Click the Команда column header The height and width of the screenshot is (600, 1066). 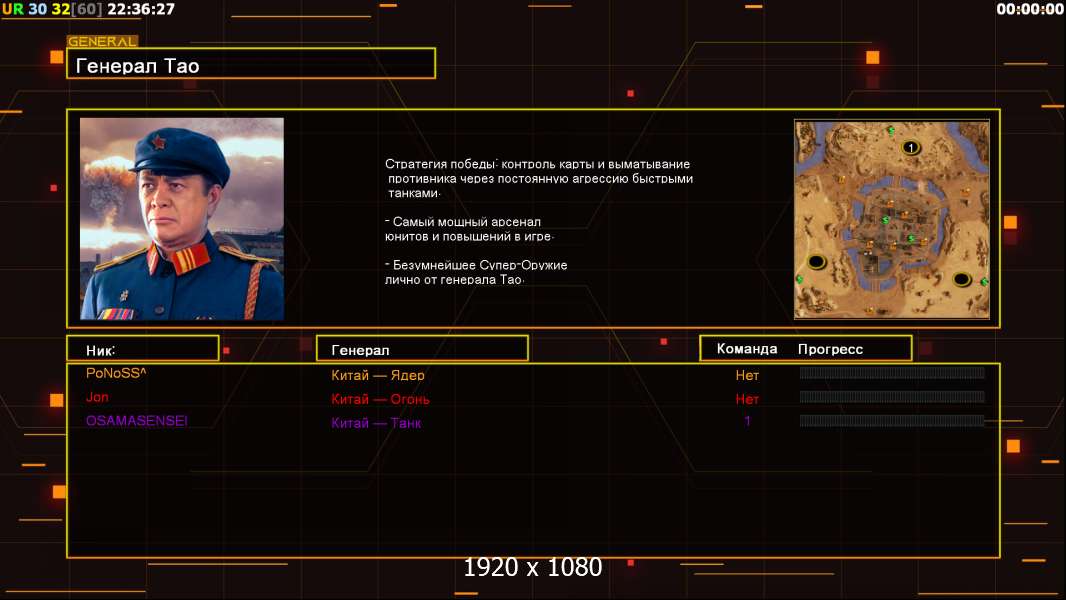(x=746, y=349)
